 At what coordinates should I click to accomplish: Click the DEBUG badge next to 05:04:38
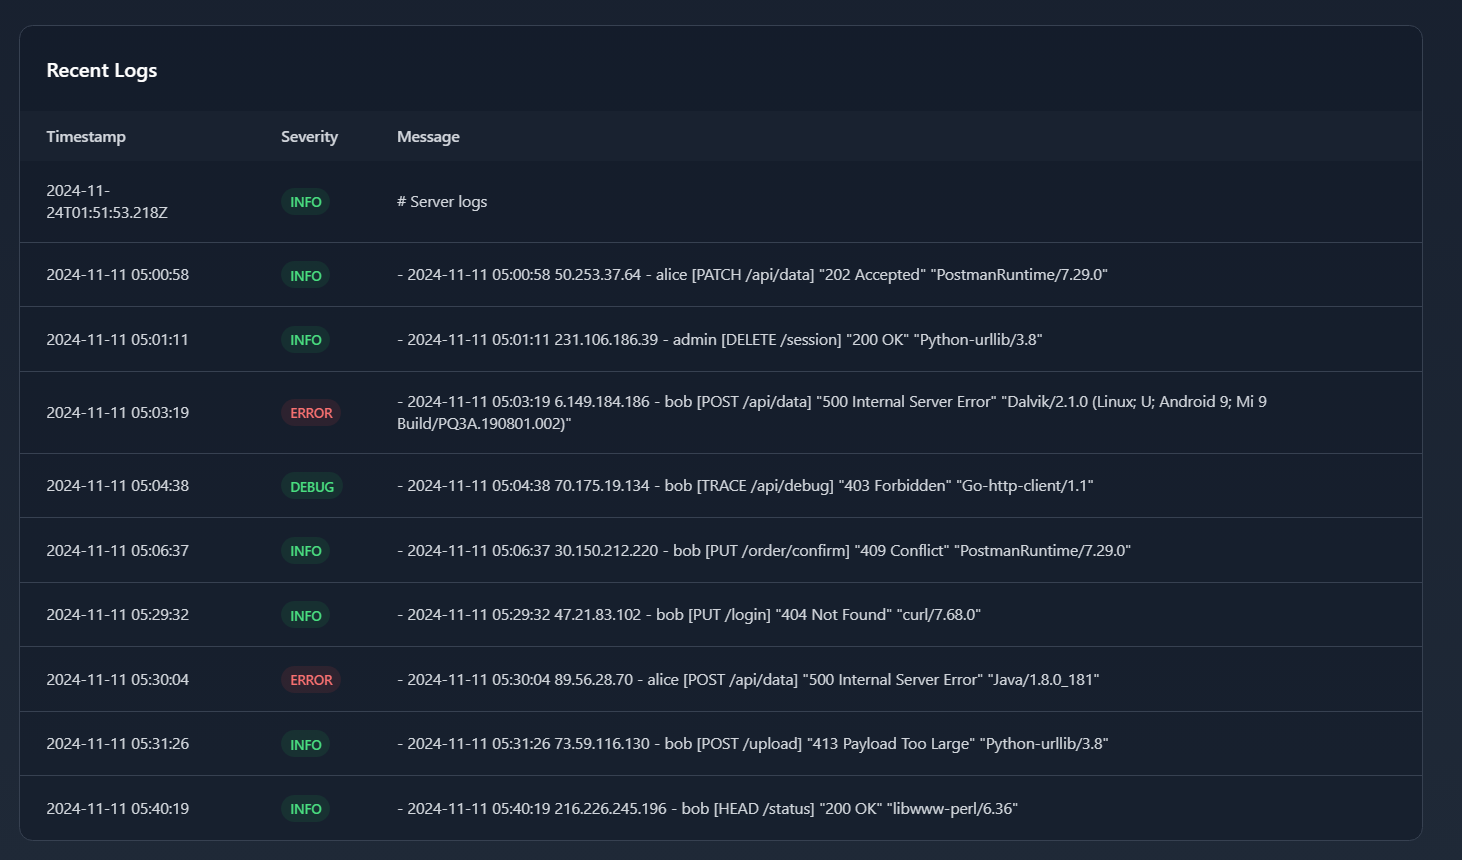pos(312,486)
